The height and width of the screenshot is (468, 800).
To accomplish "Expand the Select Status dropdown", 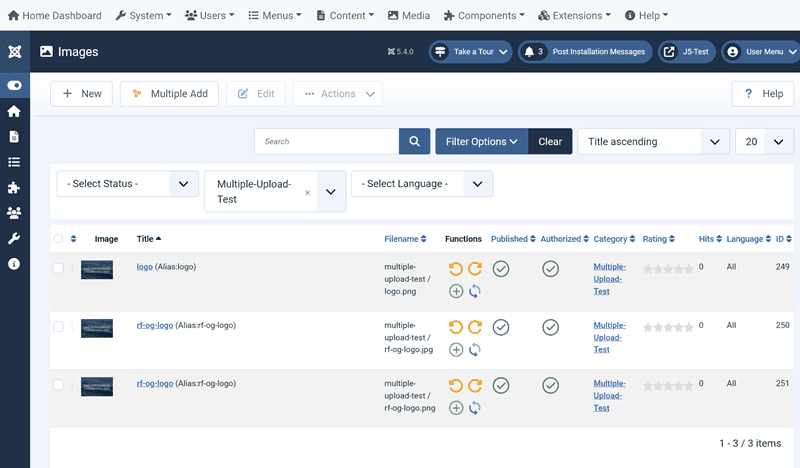I will coord(127,184).
